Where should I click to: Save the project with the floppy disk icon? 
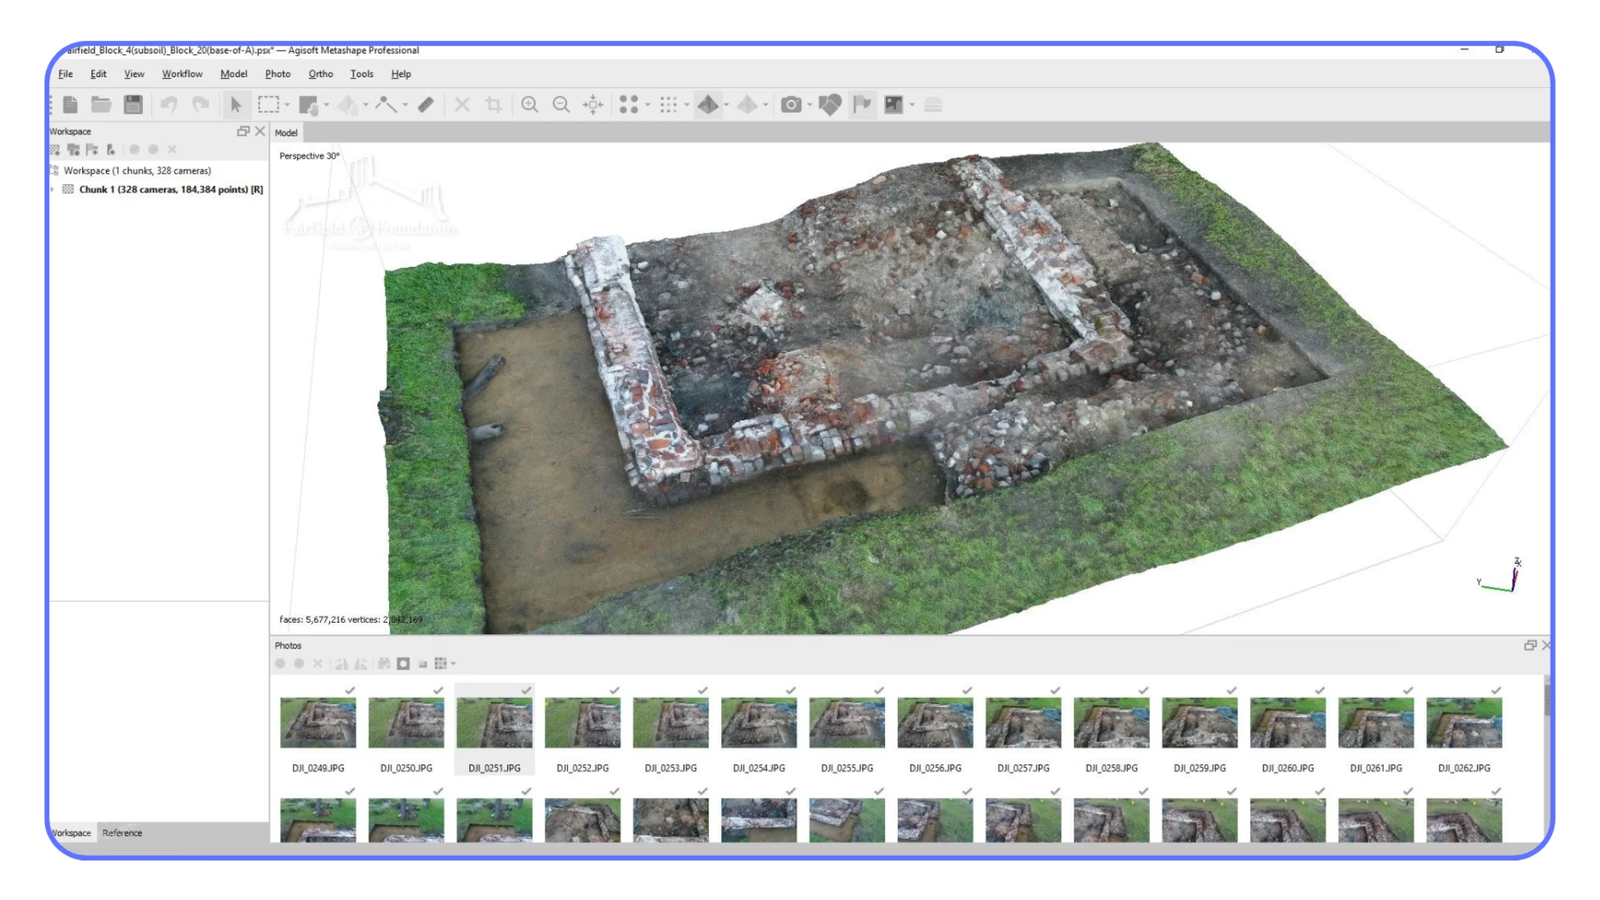pos(133,104)
